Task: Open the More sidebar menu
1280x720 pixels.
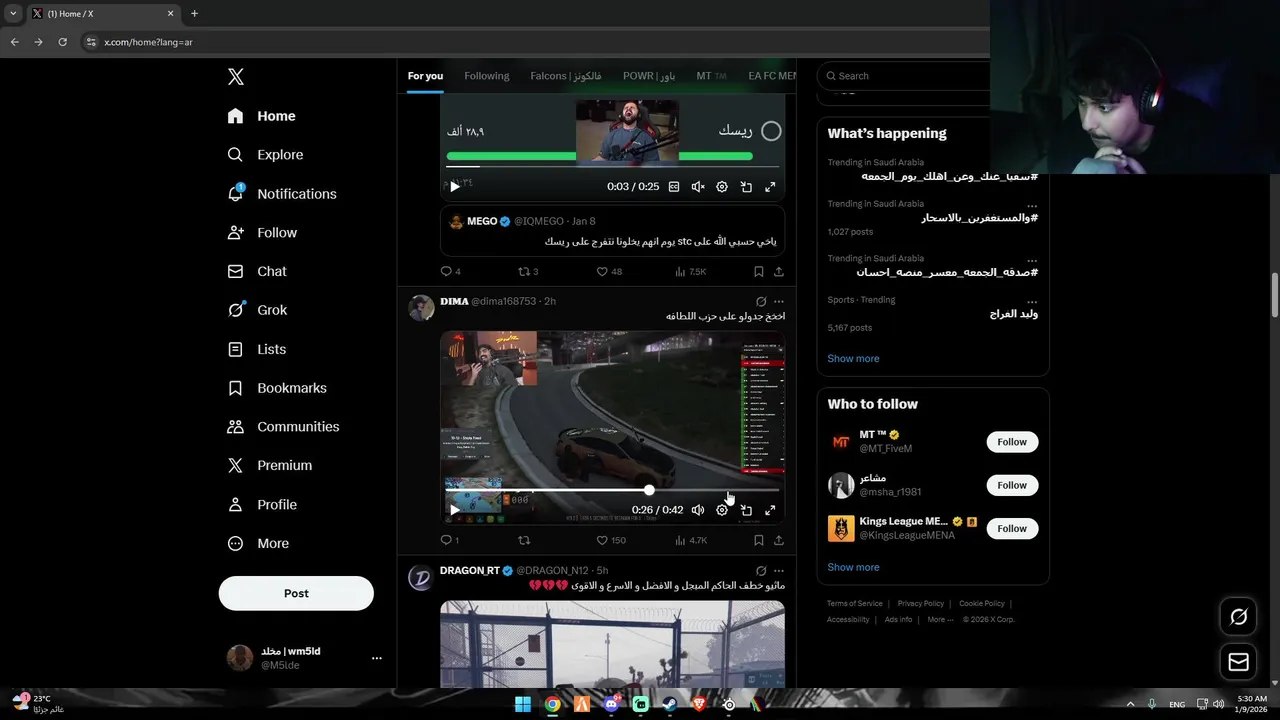Action: 258,544
